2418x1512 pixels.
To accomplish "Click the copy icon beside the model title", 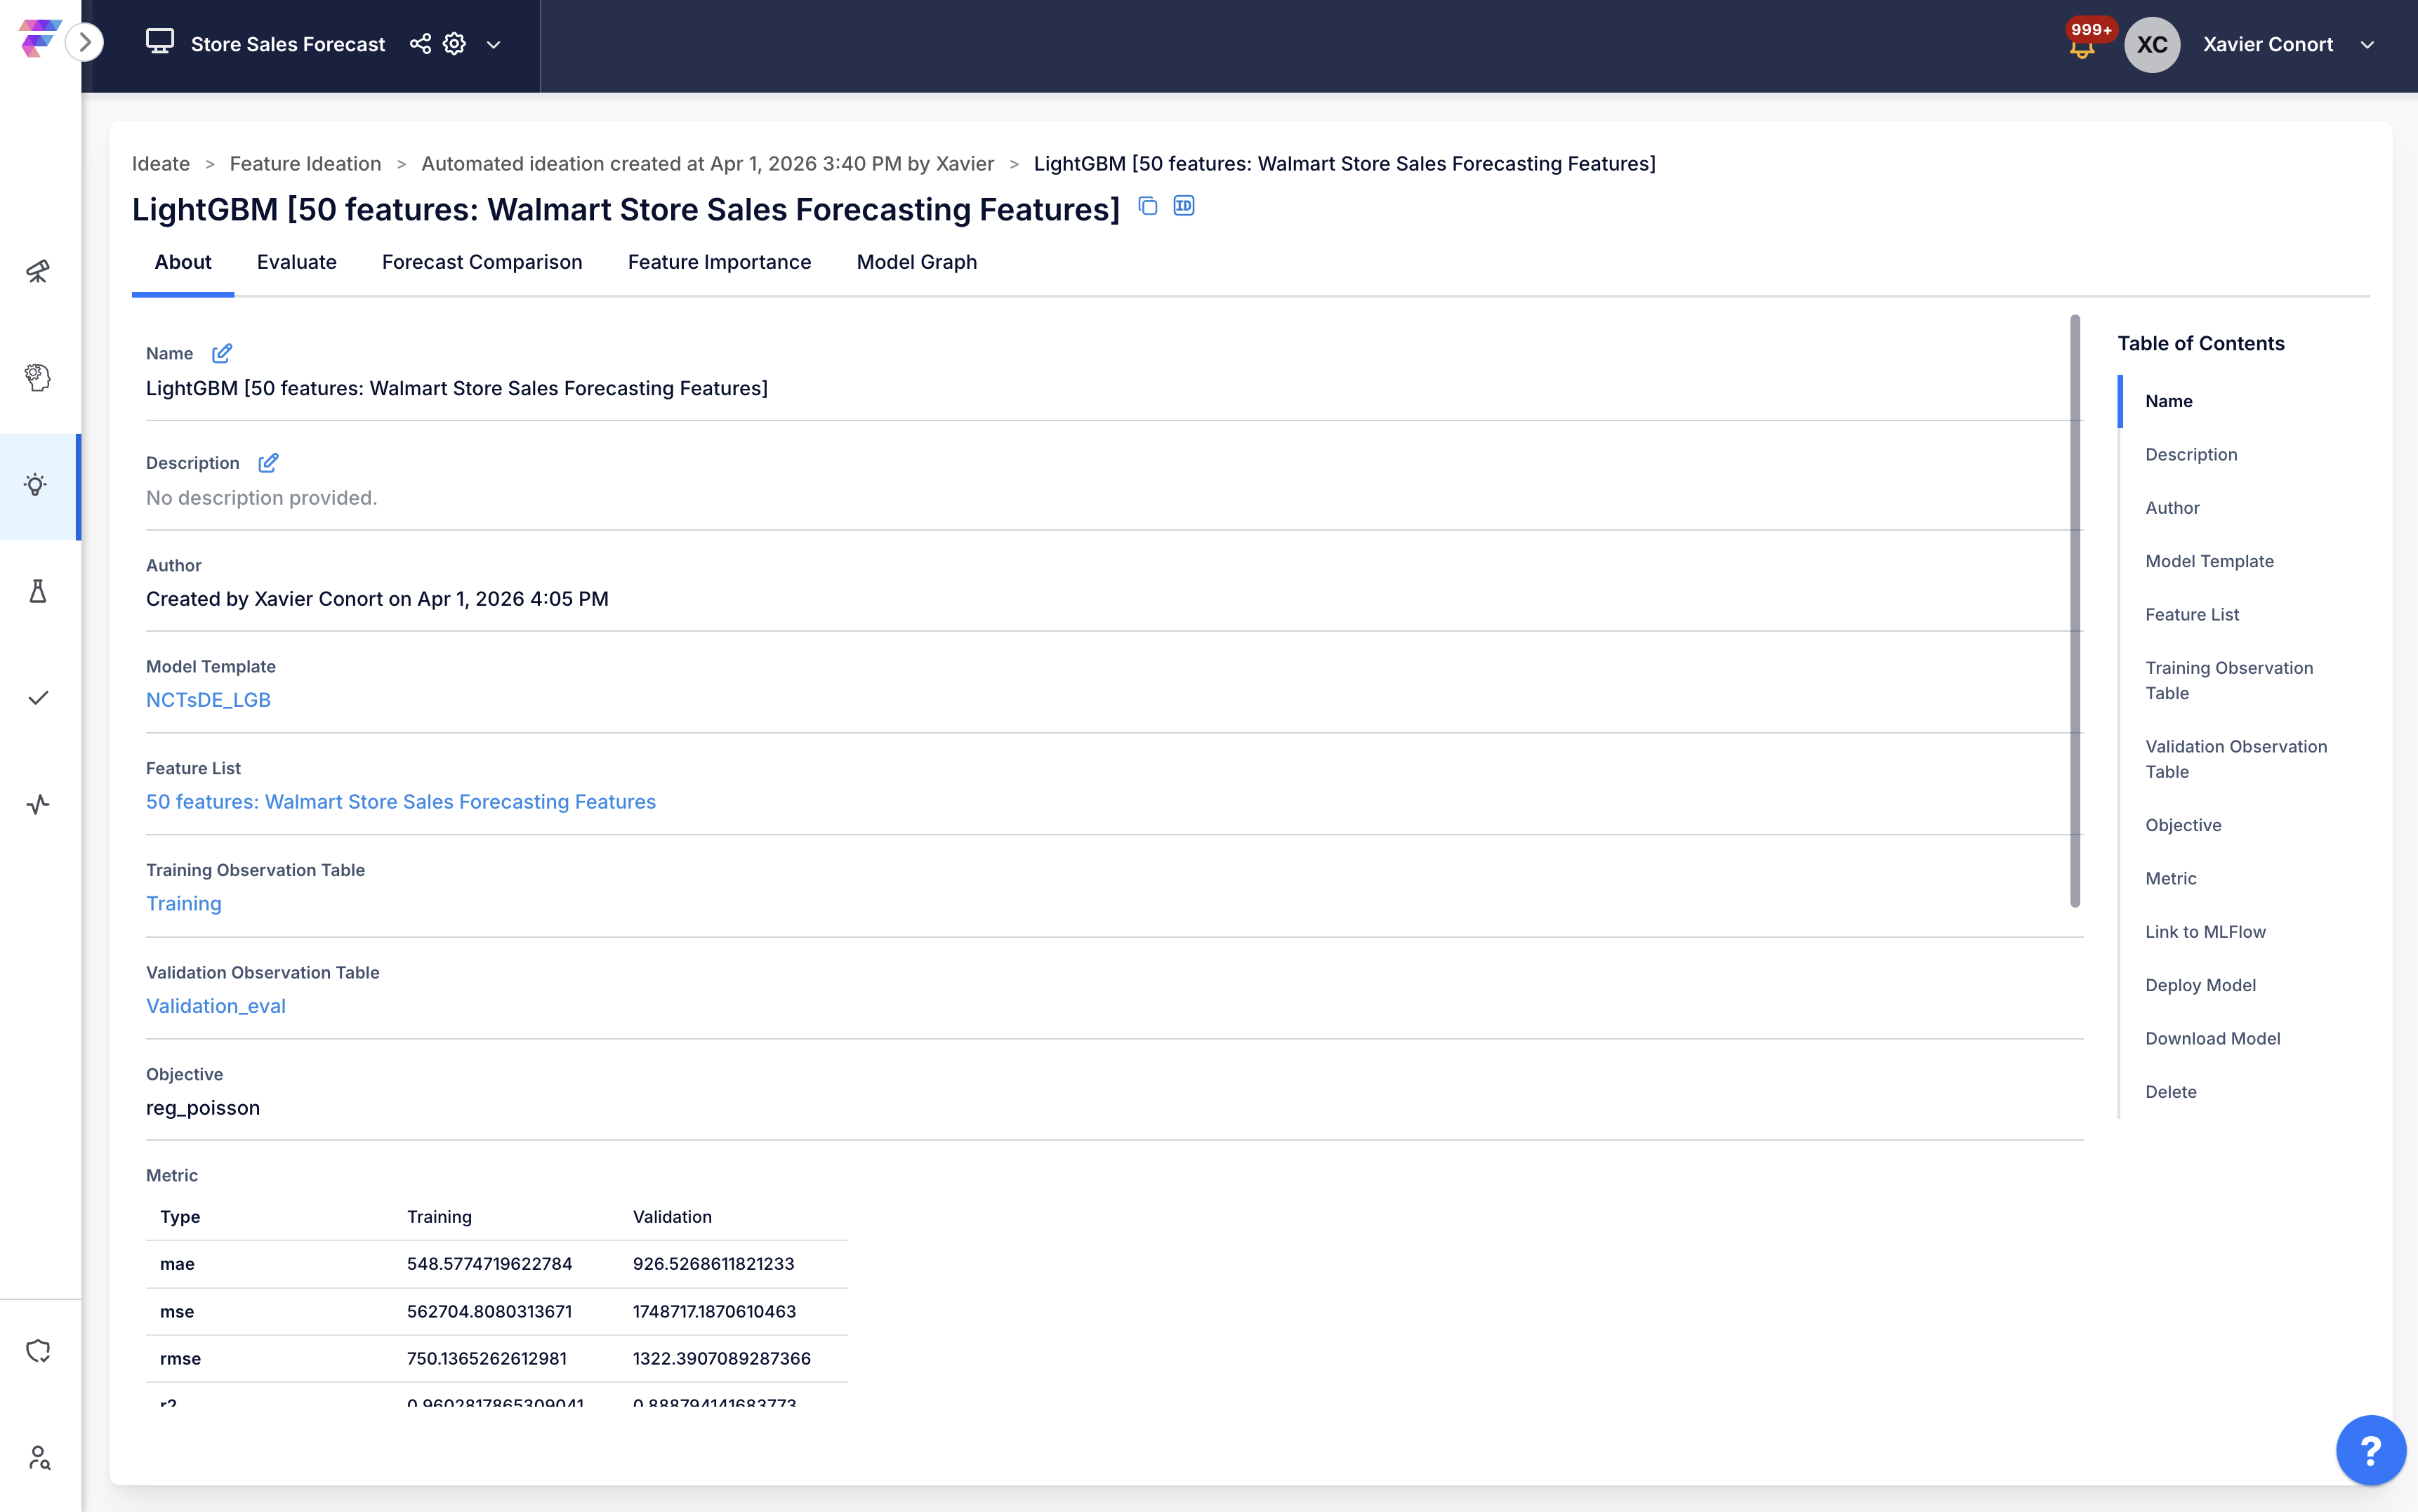I will 1148,206.
